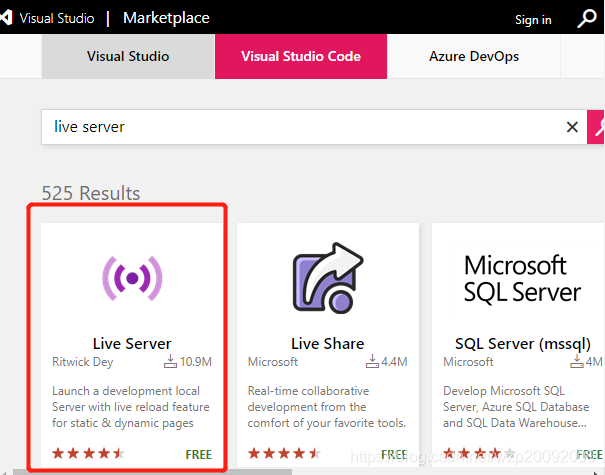Image resolution: width=605 pixels, height=475 pixels.
Task: Click Live Share description text
Action: tap(327, 407)
